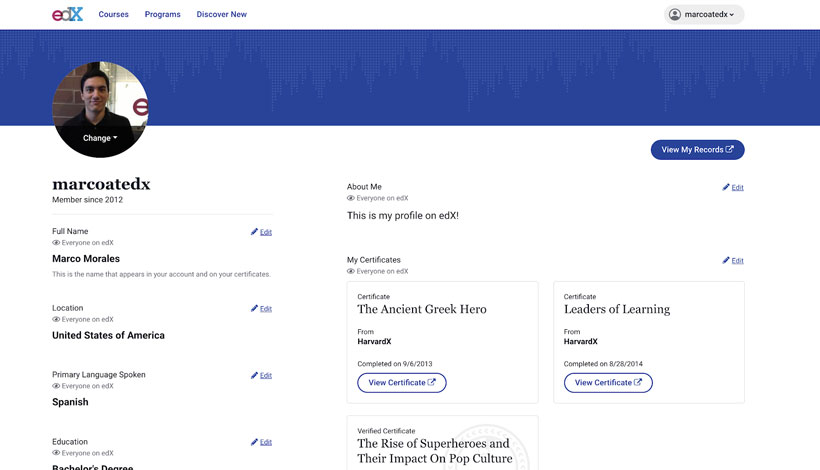Open the Courses menu item
820x470 pixels.
click(x=113, y=15)
